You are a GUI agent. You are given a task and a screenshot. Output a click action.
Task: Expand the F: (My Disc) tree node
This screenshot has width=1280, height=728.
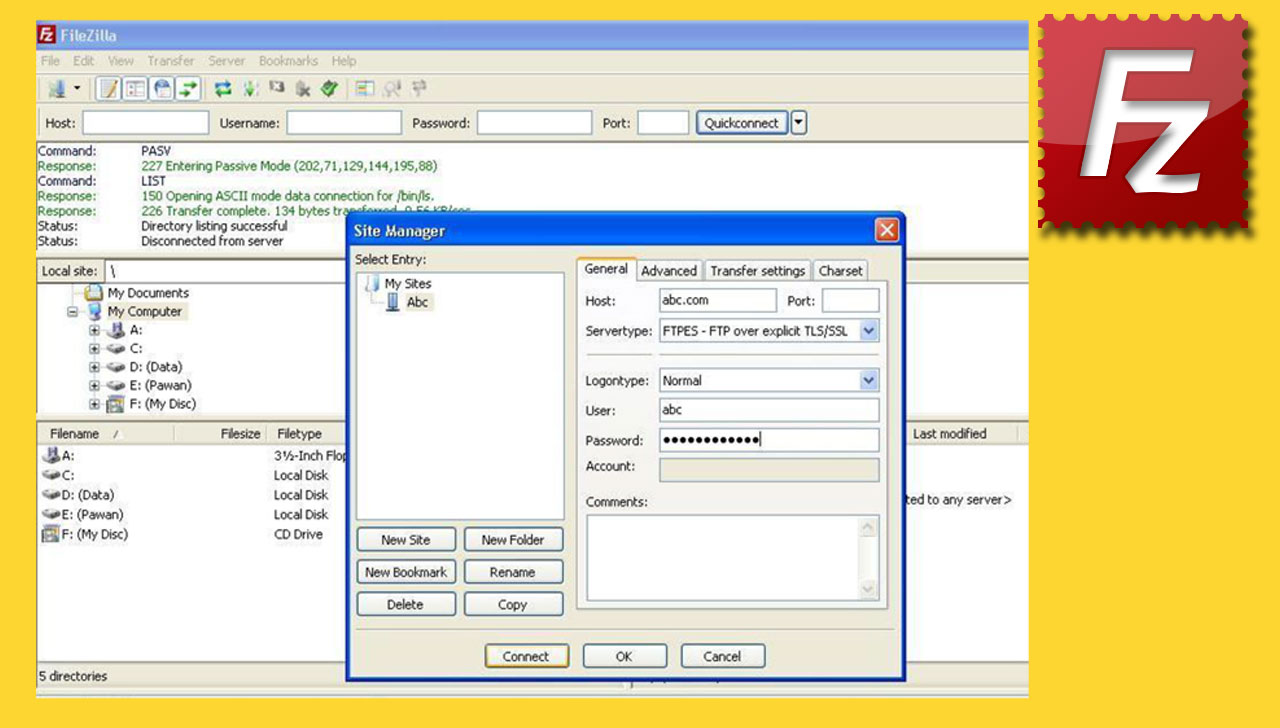click(94, 404)
